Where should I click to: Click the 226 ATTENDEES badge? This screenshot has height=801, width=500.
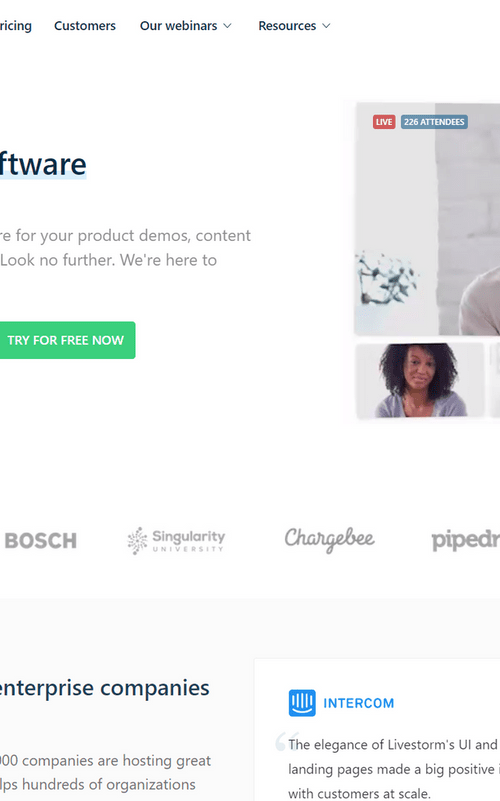point(434,122)
